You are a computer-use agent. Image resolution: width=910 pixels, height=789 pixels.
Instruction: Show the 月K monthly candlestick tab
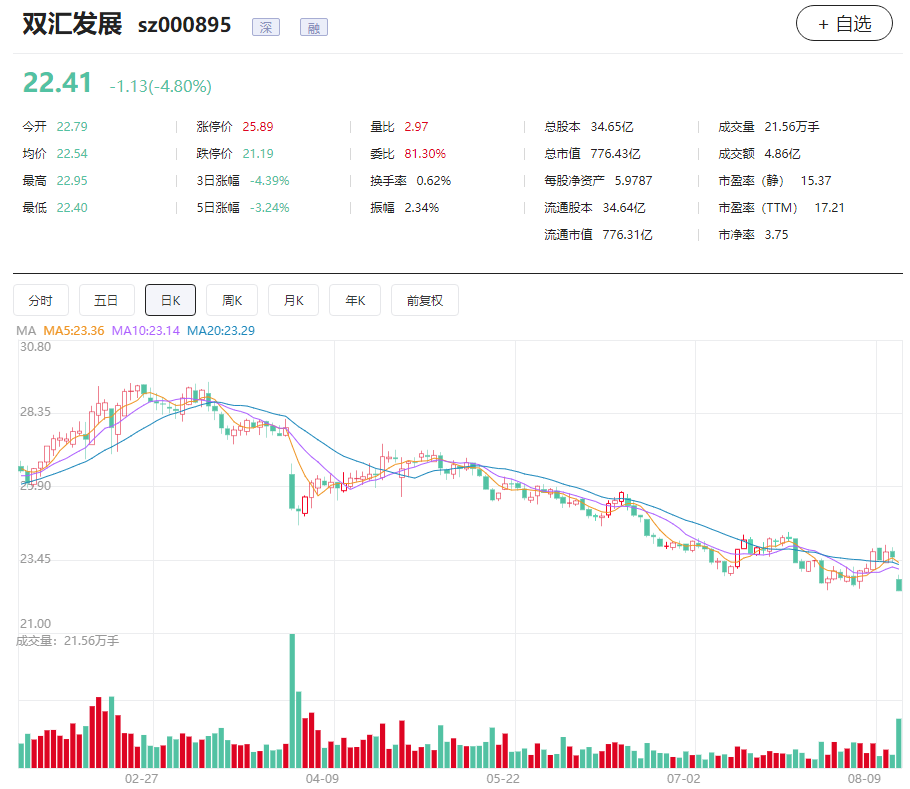[x=294, y=300]
